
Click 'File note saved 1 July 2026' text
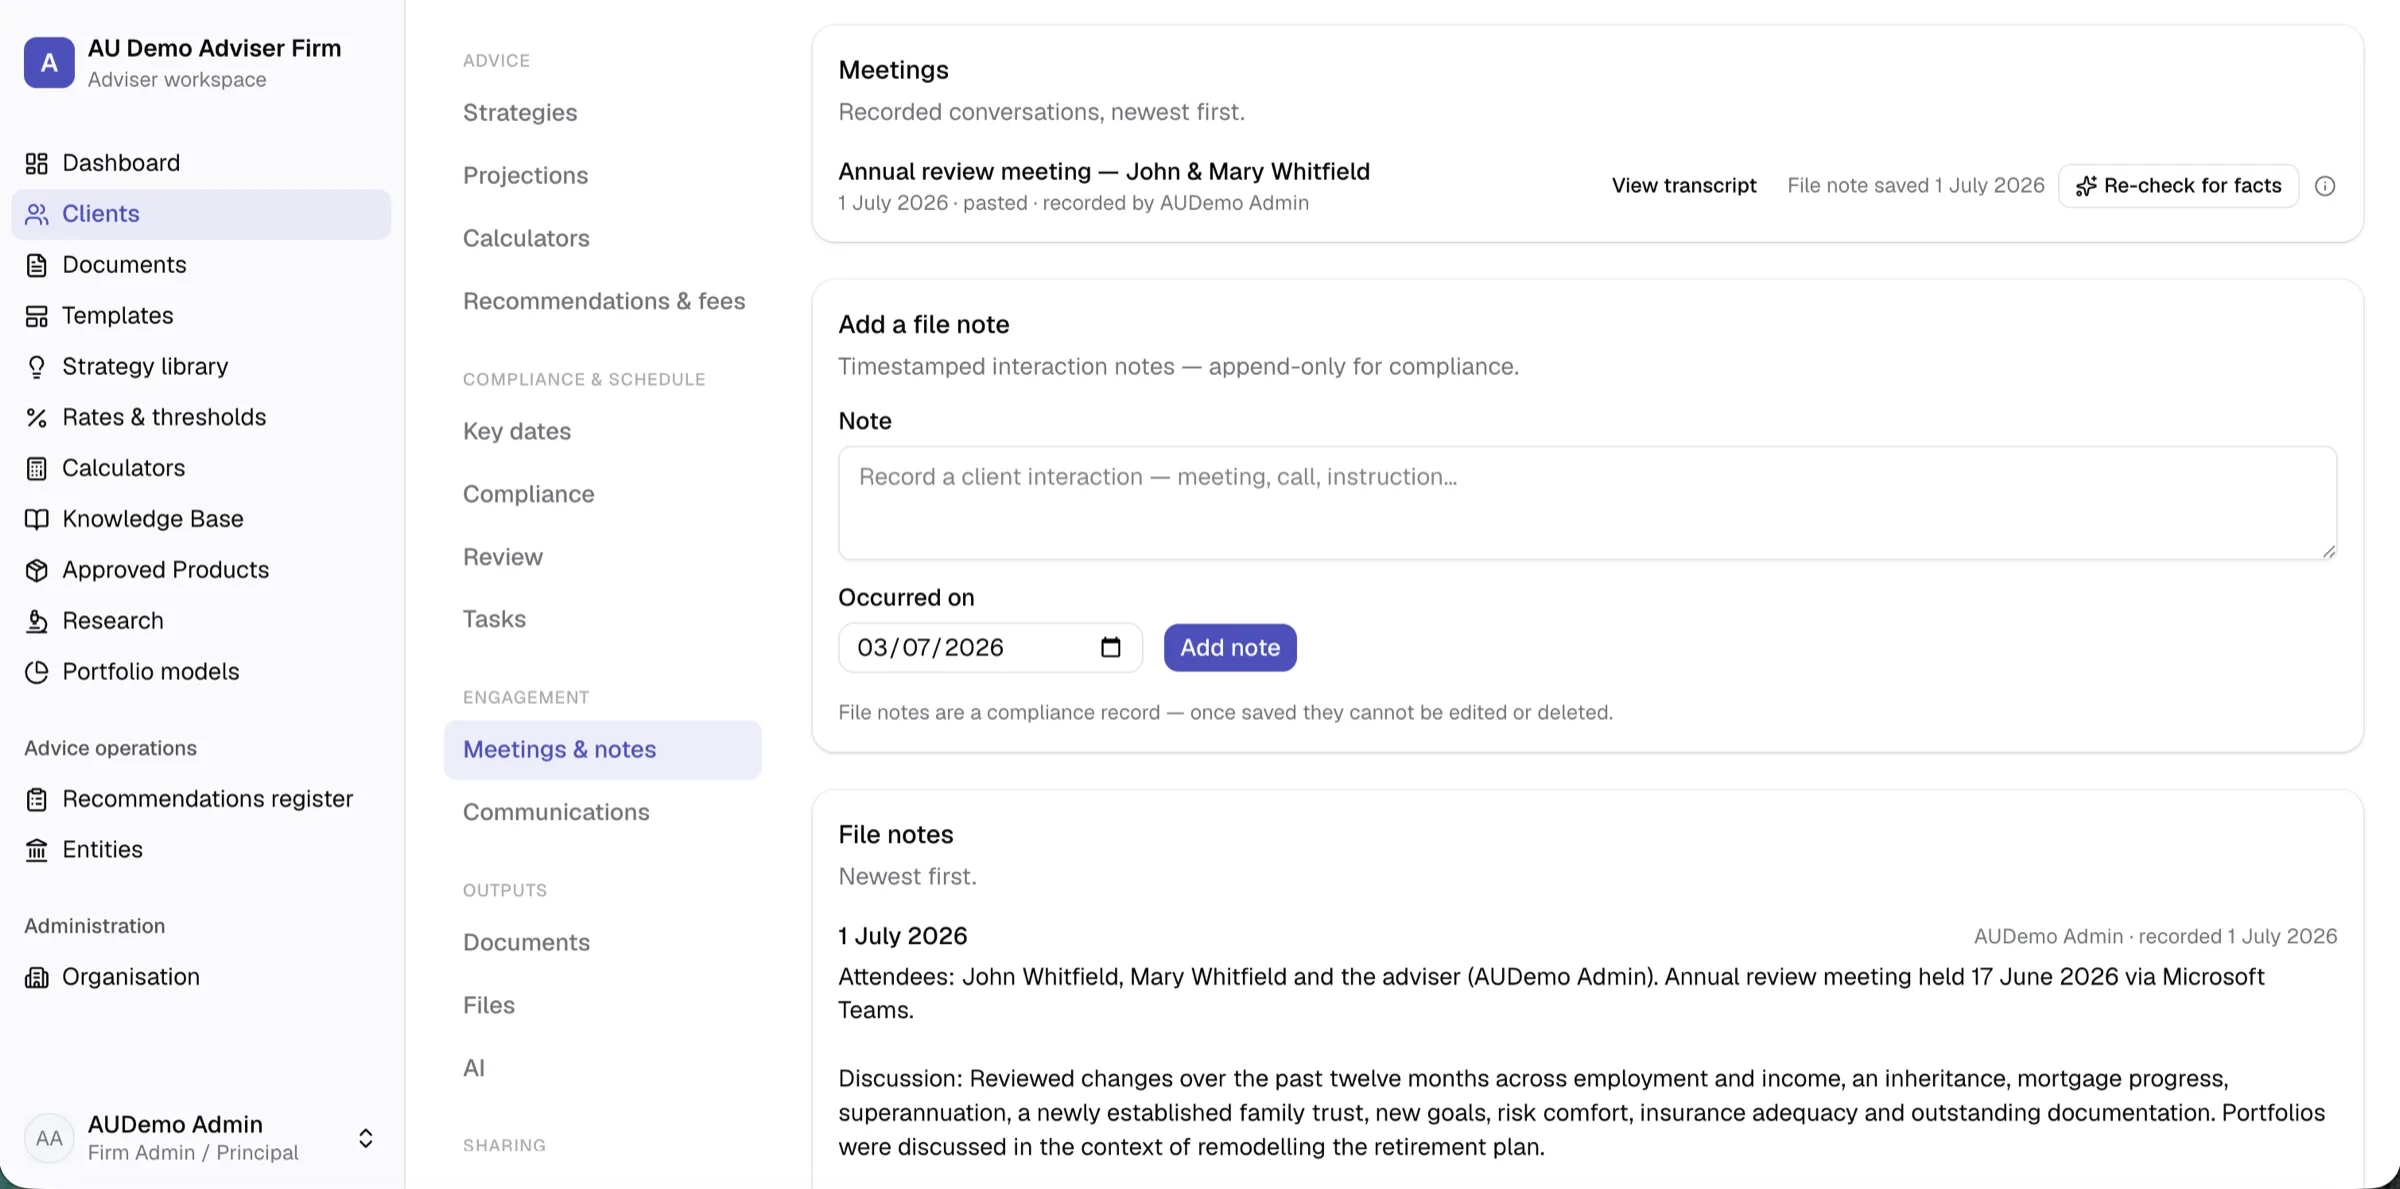1915,186
